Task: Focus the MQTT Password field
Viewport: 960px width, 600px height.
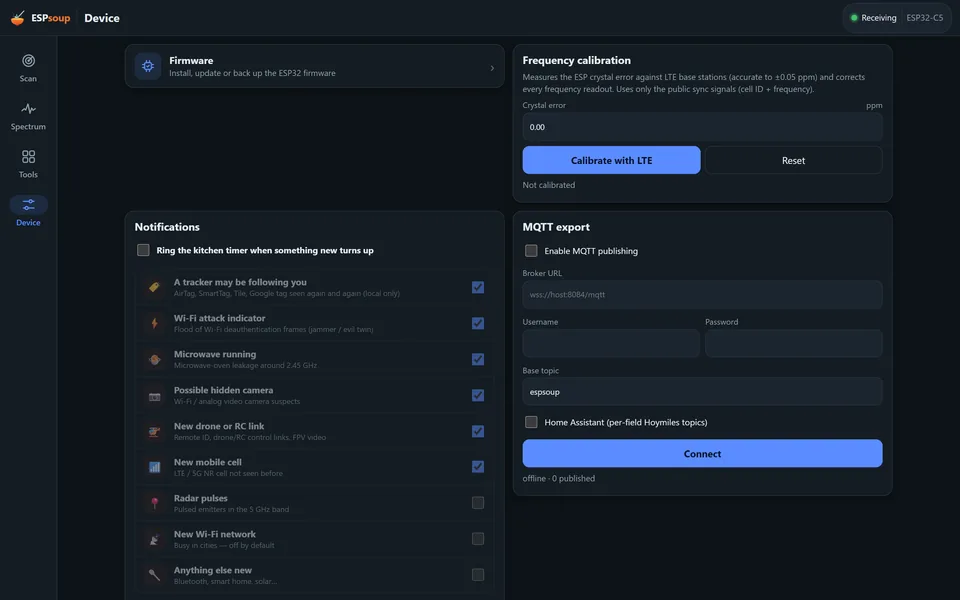Action: (793, 343)
